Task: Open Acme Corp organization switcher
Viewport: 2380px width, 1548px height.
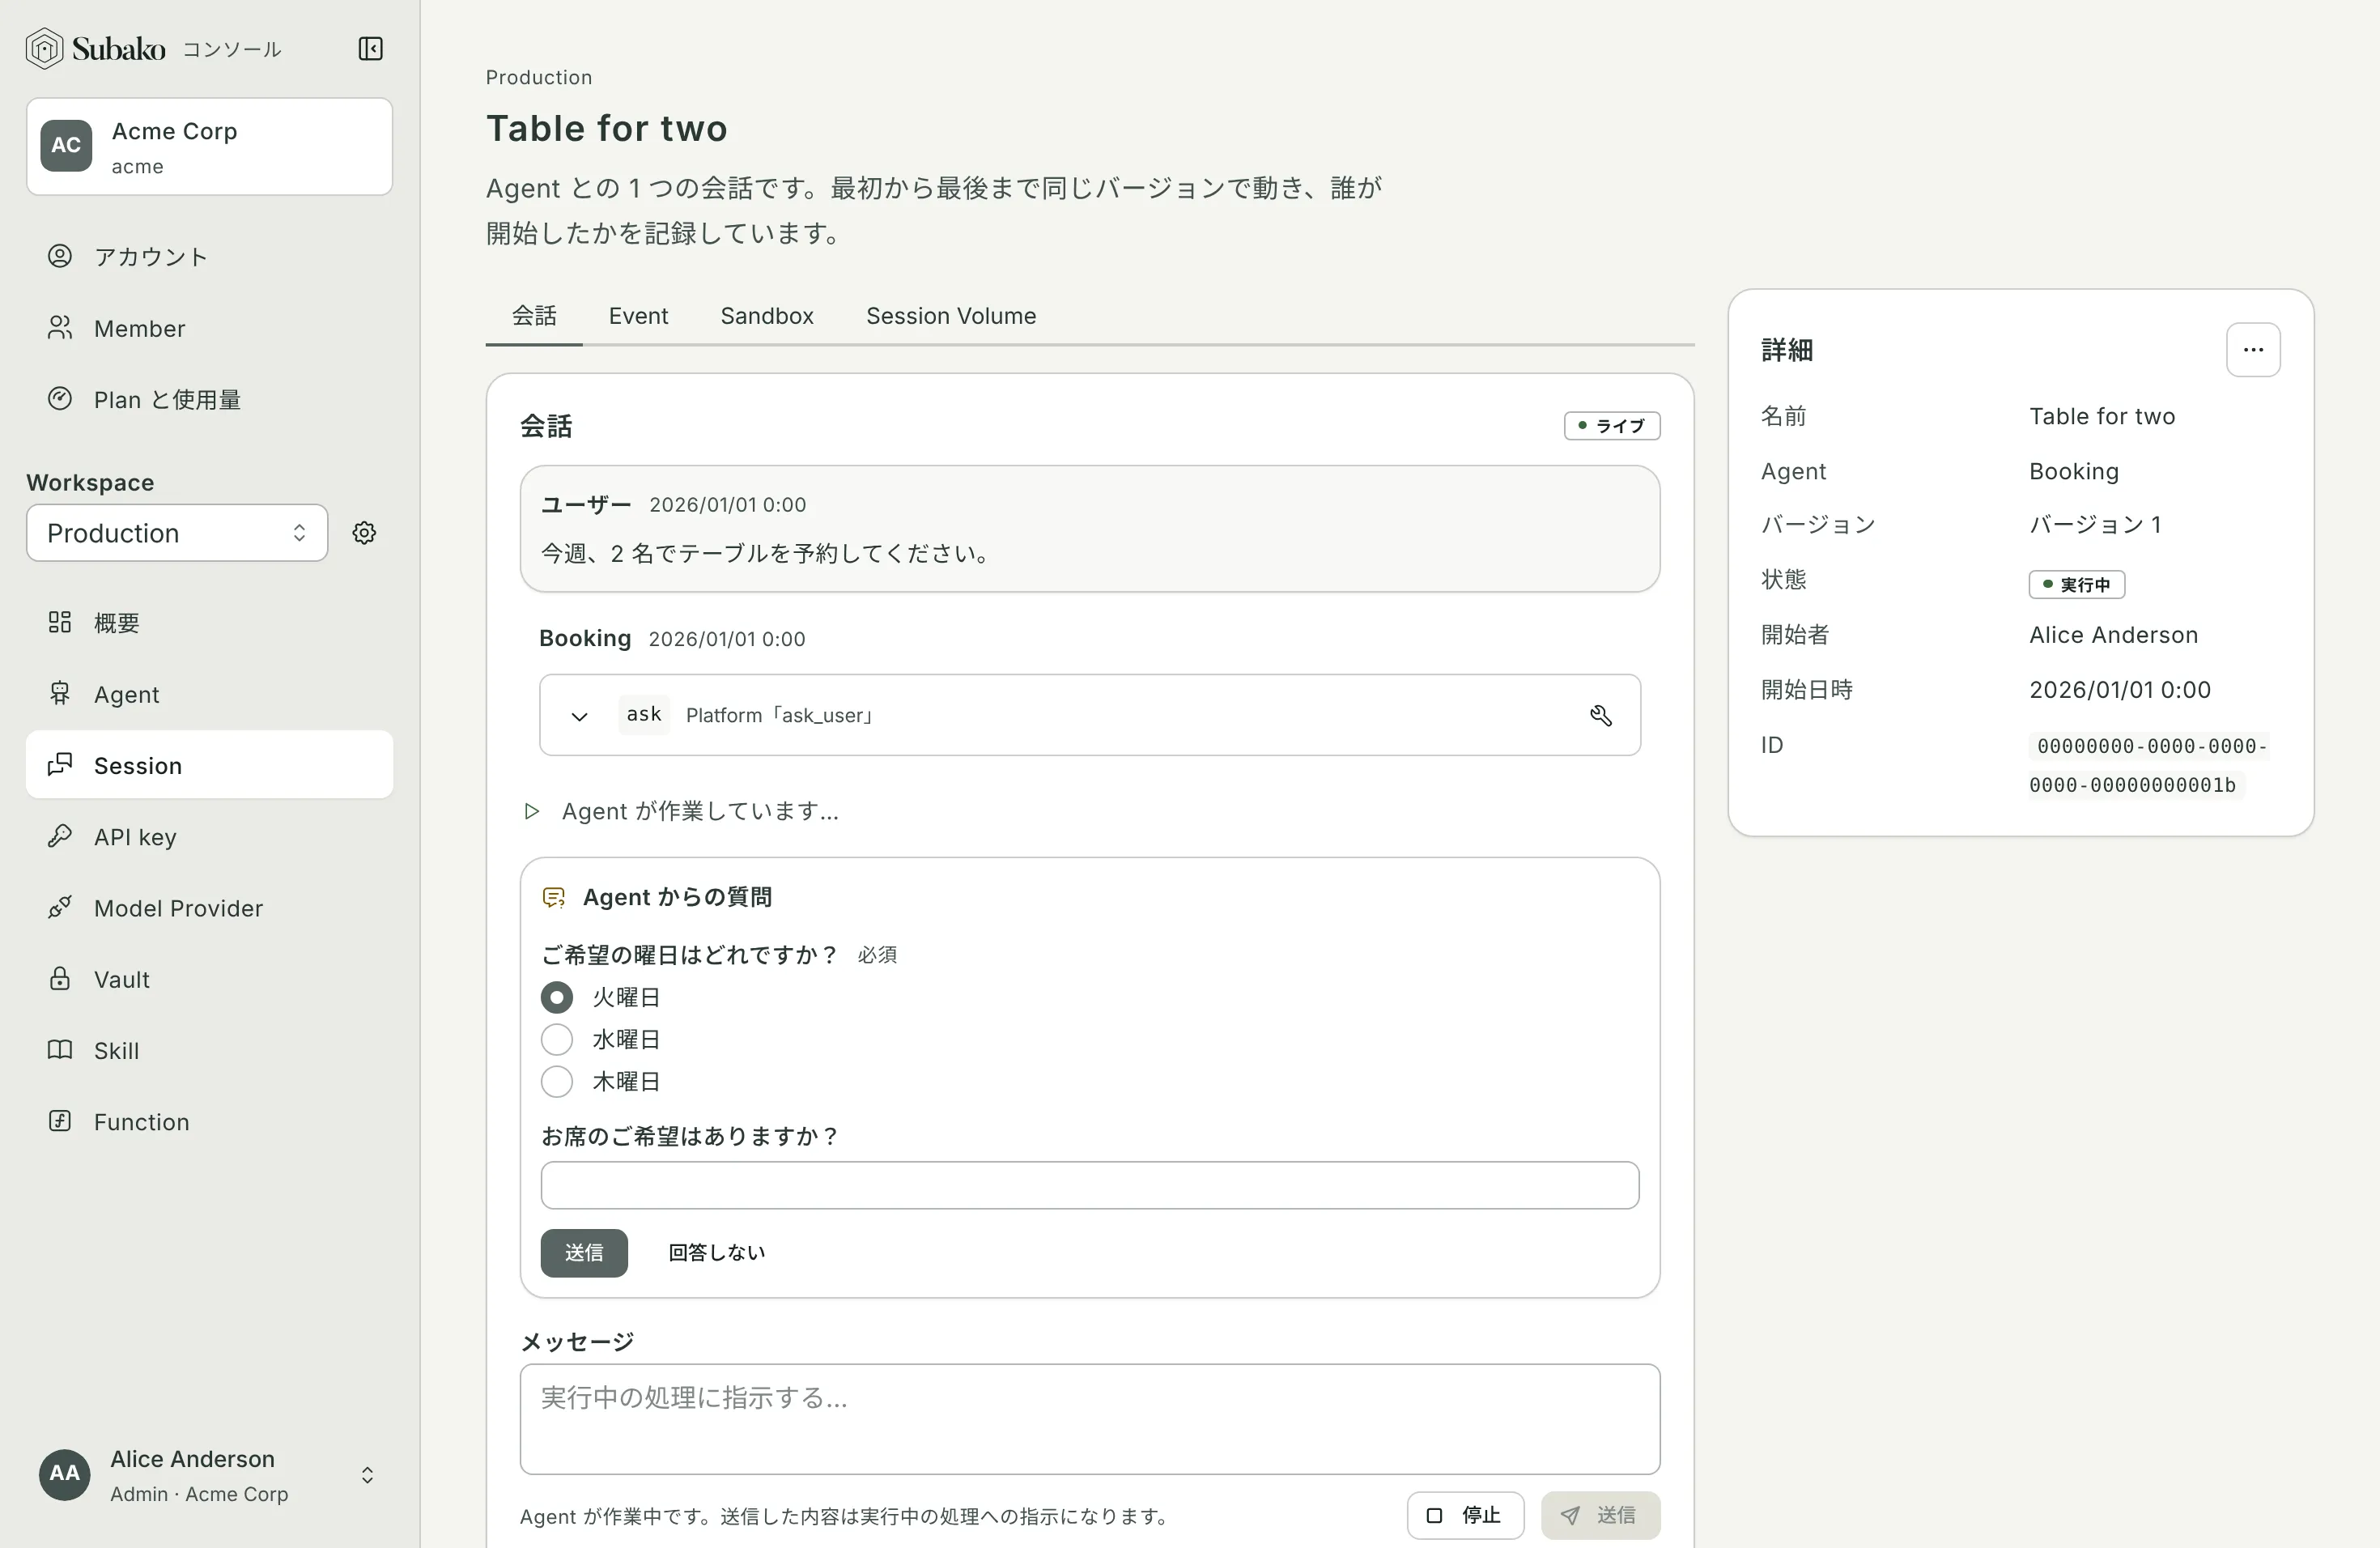Action: click(209, 146)
